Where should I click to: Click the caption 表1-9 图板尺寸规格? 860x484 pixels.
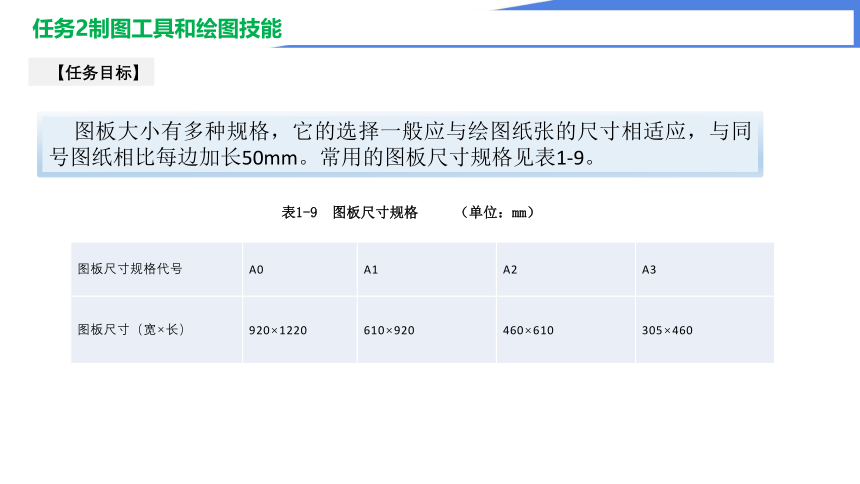coord(349,212)
